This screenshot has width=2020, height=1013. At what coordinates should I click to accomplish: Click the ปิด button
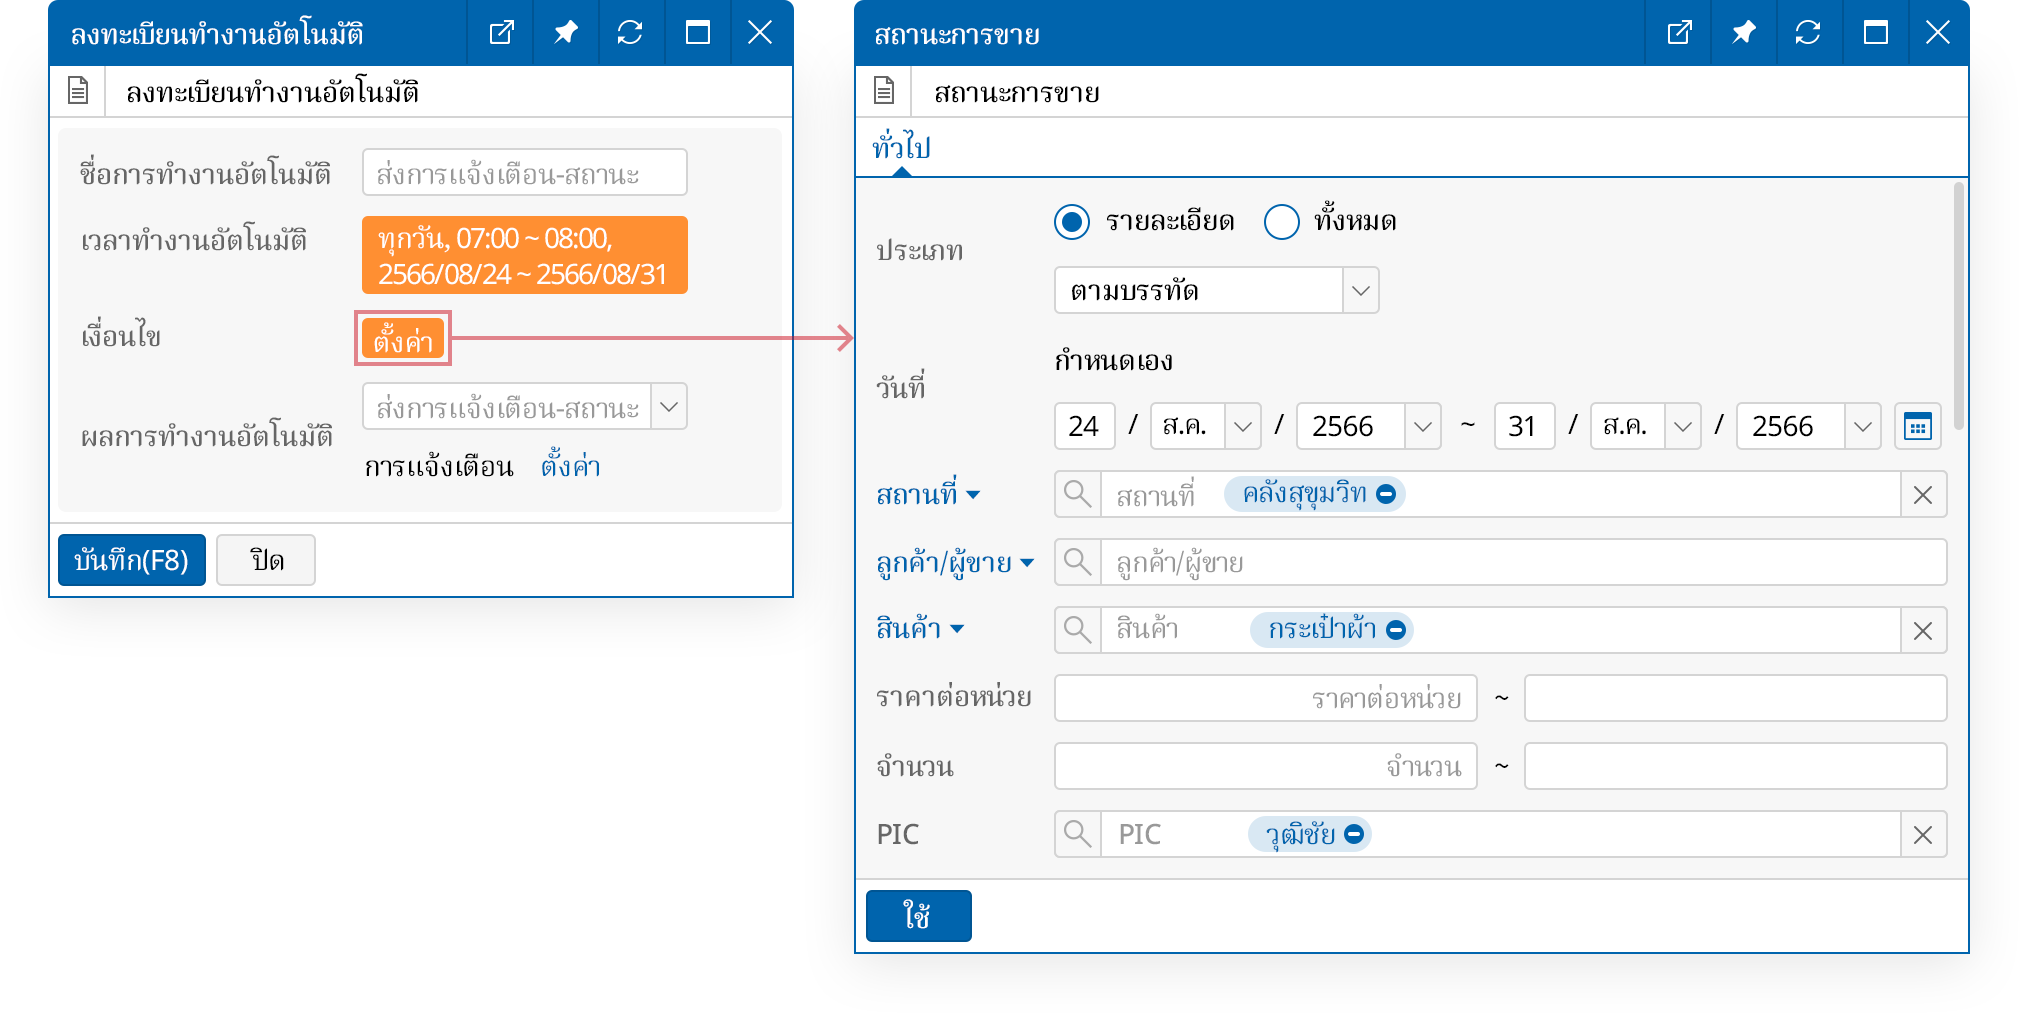click(x=266, y=560)
